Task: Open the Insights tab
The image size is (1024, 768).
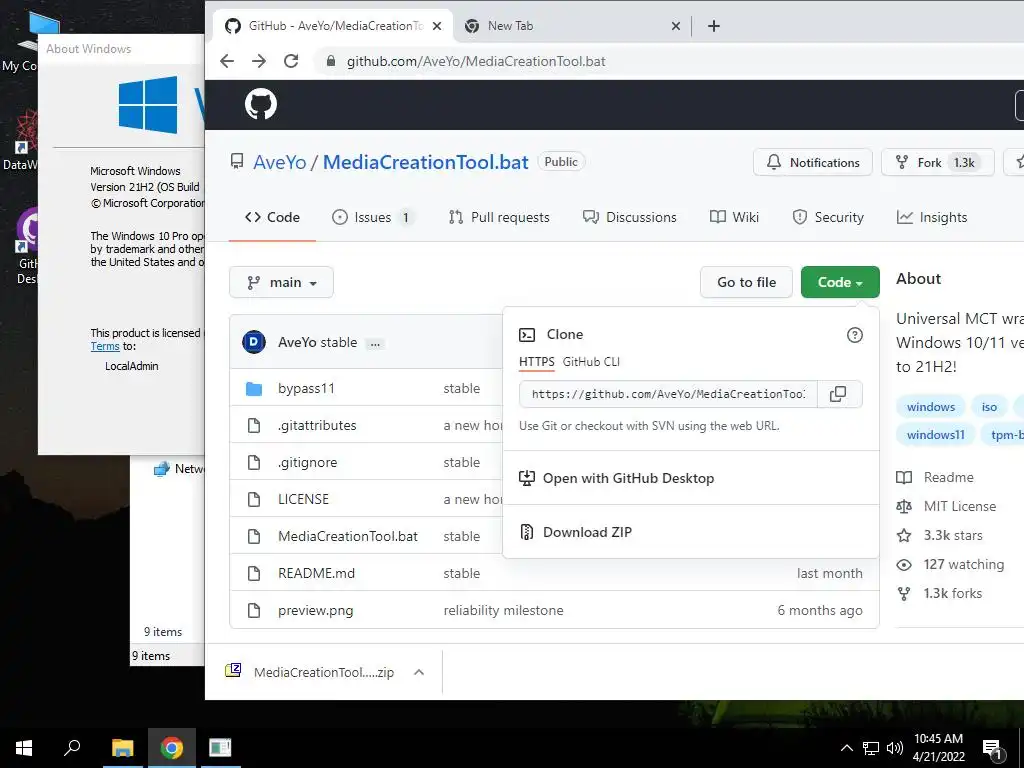Action: click(932, 217)
